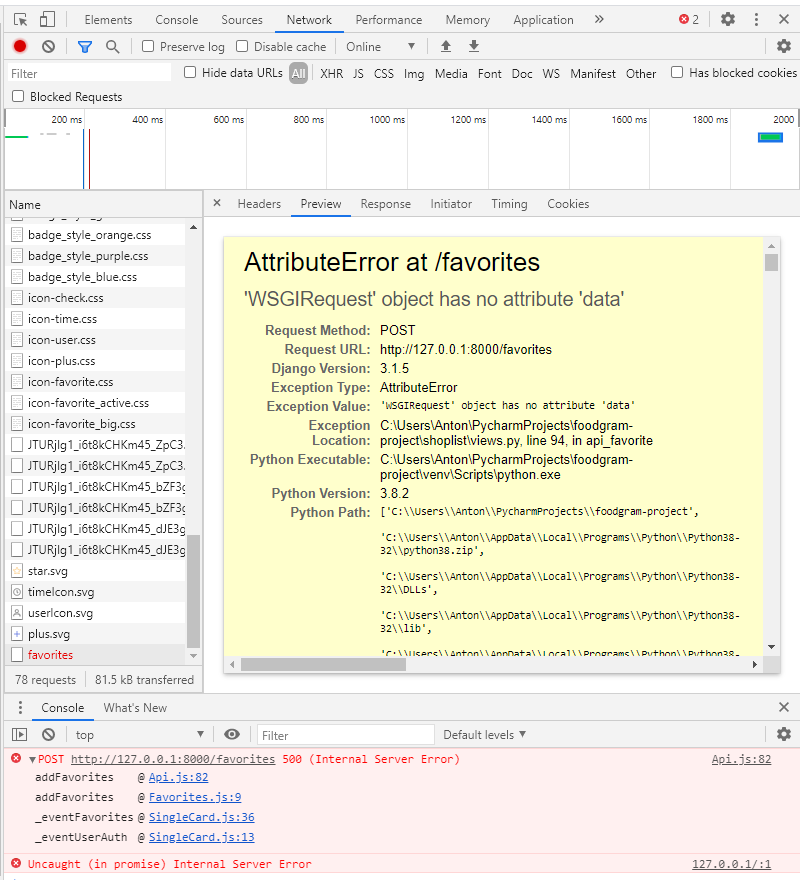
Task: Open SingleCard.js:36 source link
Action: (x=202, y=817)
